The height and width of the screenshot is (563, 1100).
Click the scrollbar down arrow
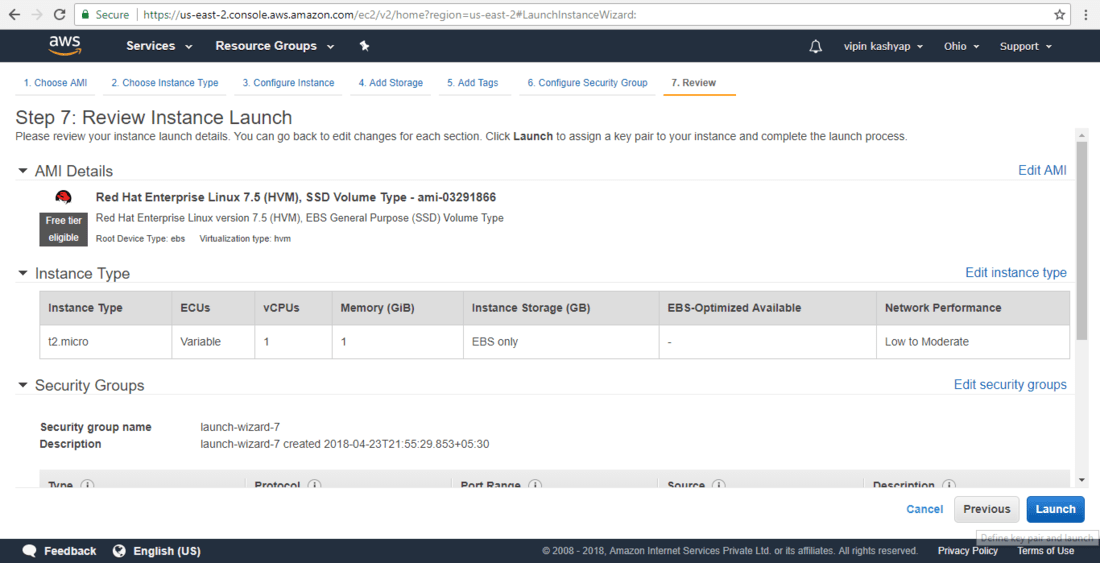point(1081,480)
